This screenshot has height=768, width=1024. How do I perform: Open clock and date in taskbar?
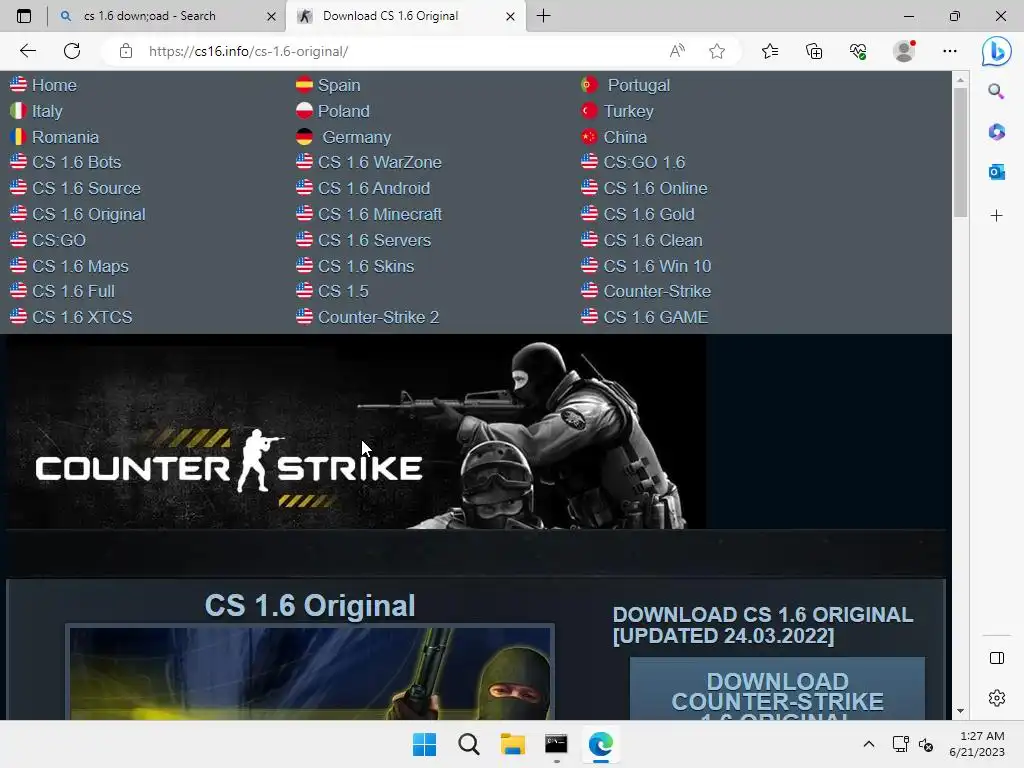point(977,744)
